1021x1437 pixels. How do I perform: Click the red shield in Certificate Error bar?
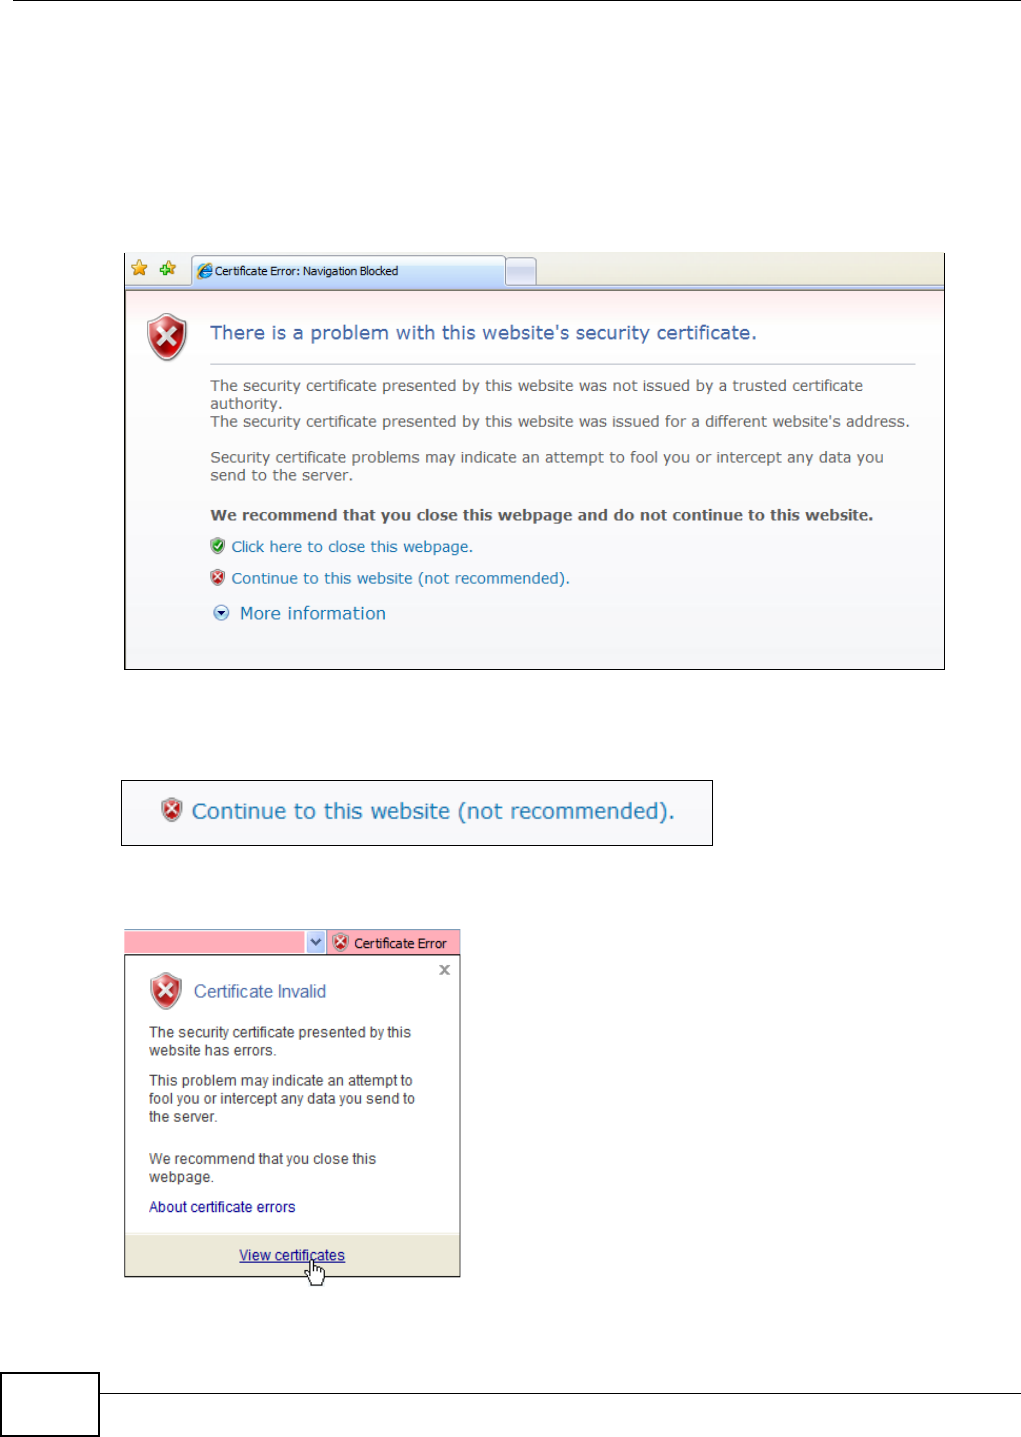point(340,942)
